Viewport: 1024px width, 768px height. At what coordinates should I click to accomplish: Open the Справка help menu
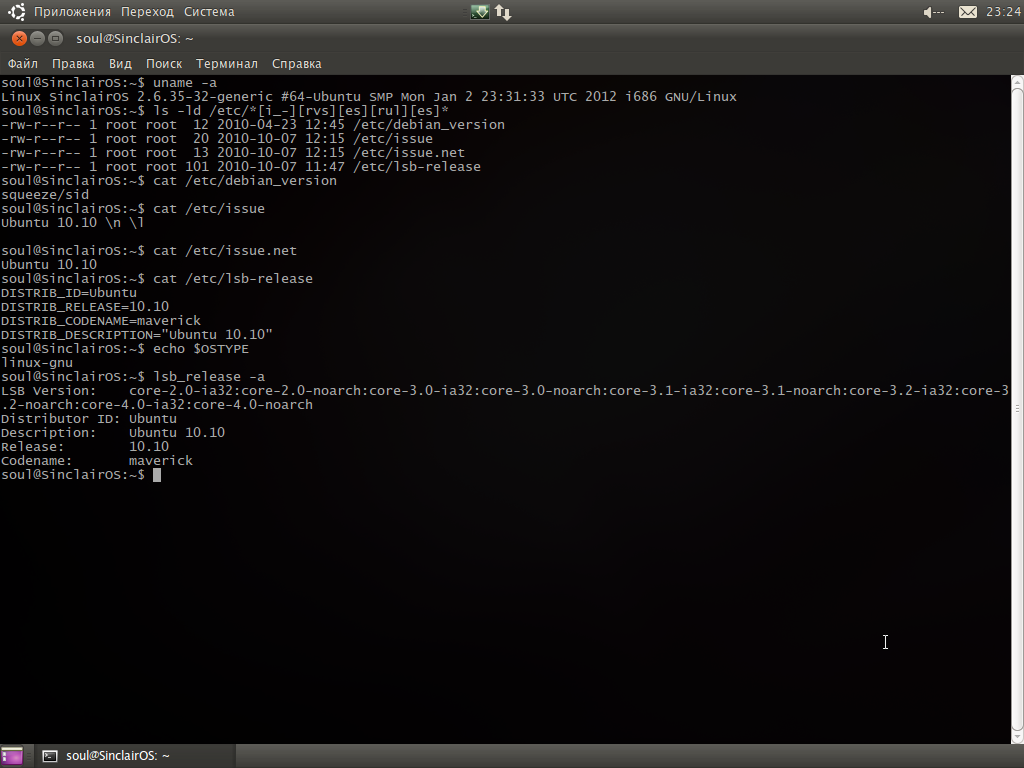tap(296, 63)
